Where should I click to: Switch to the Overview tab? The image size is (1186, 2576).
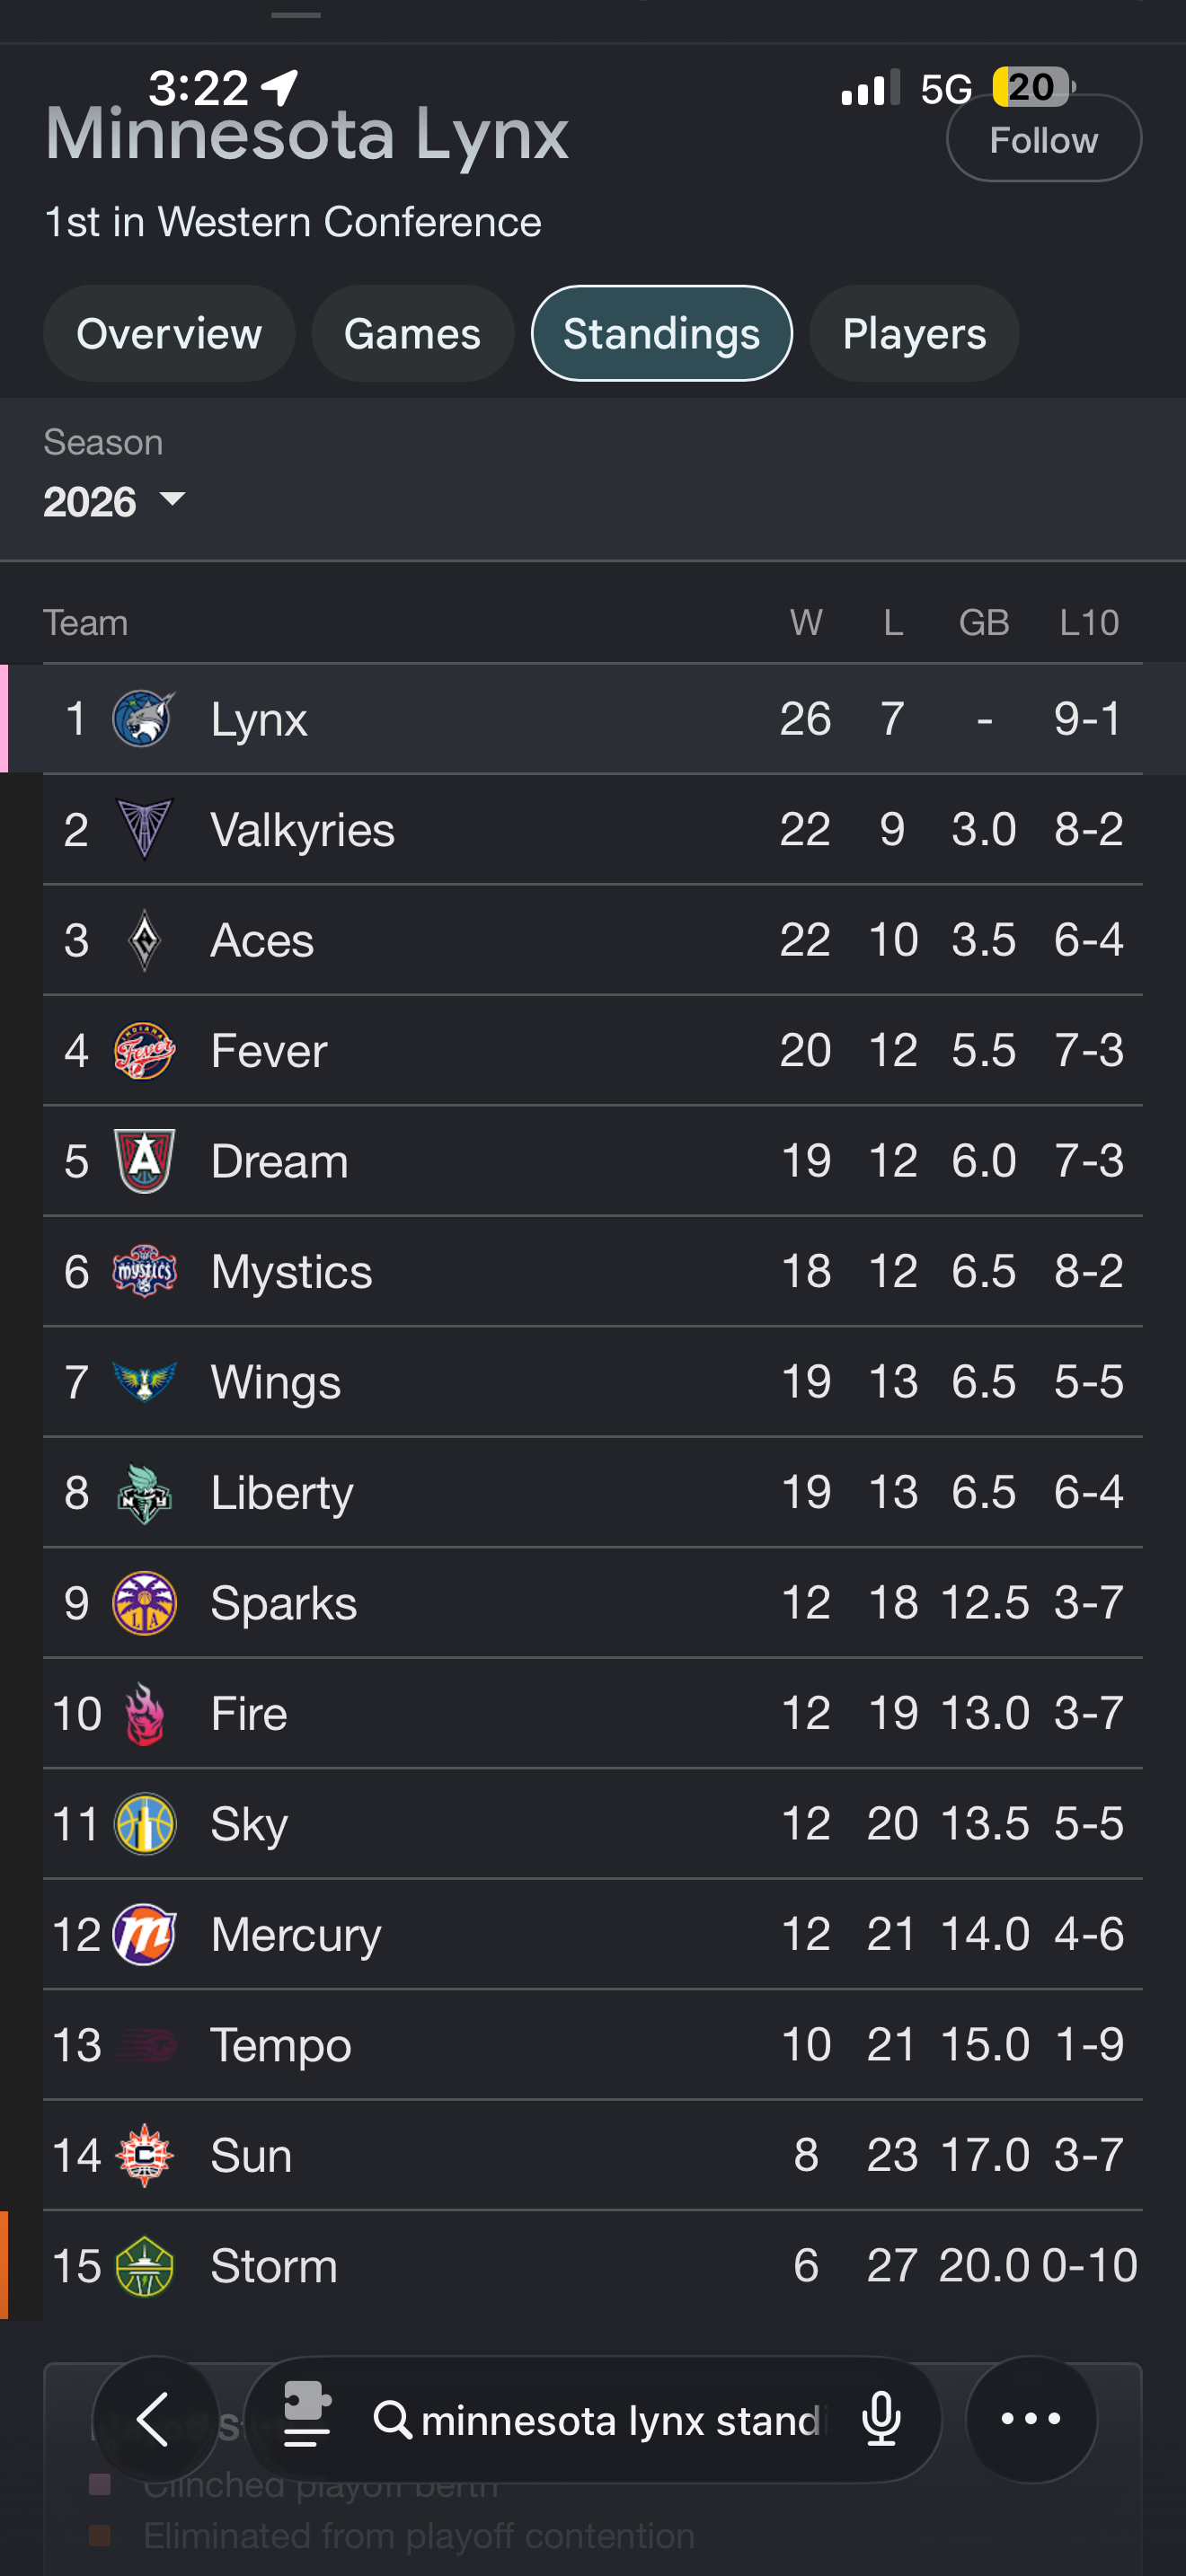169,333
